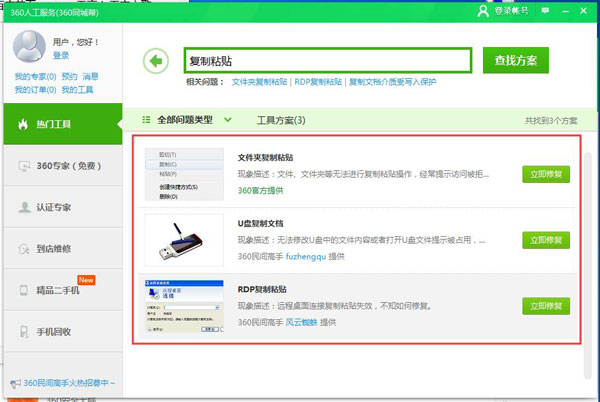Click 立即修复 for 文件夹复制粘贴
Viewport: 600px width, 402px height.
pos(546,174)
